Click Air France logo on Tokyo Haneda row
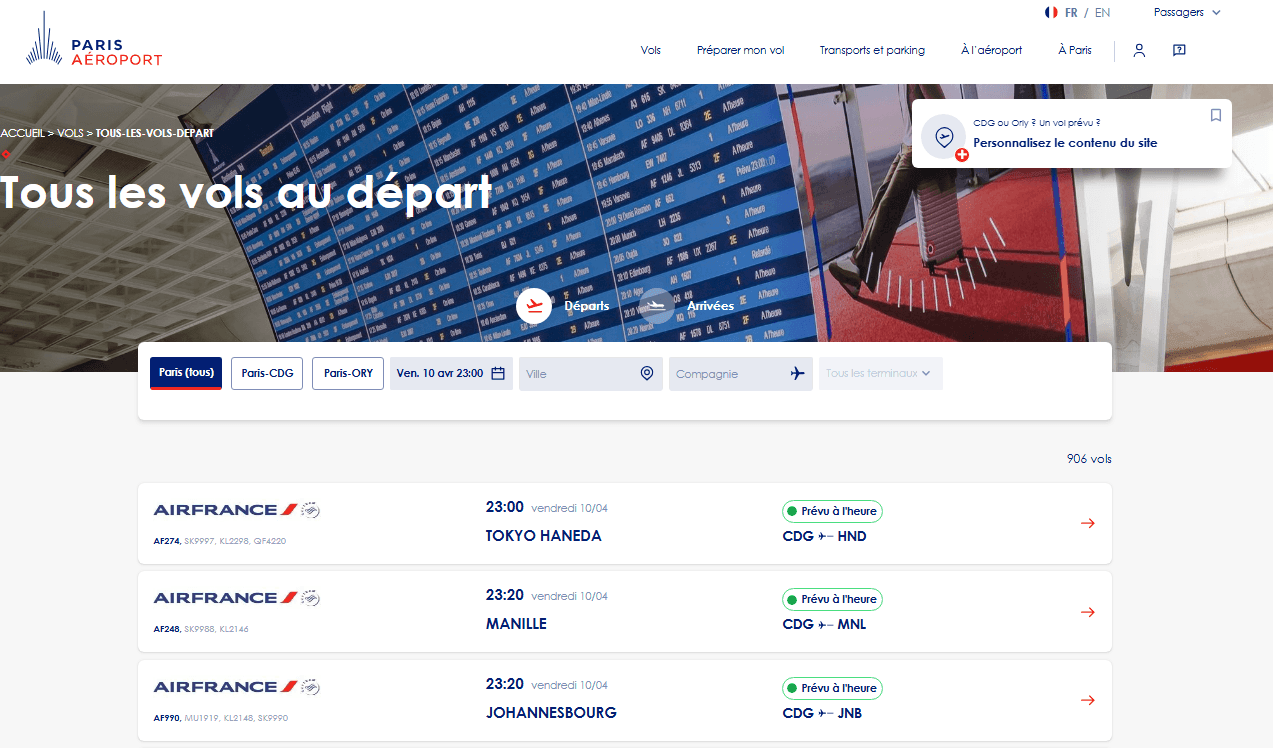1273x748 pixels. [x=225, y=510]
